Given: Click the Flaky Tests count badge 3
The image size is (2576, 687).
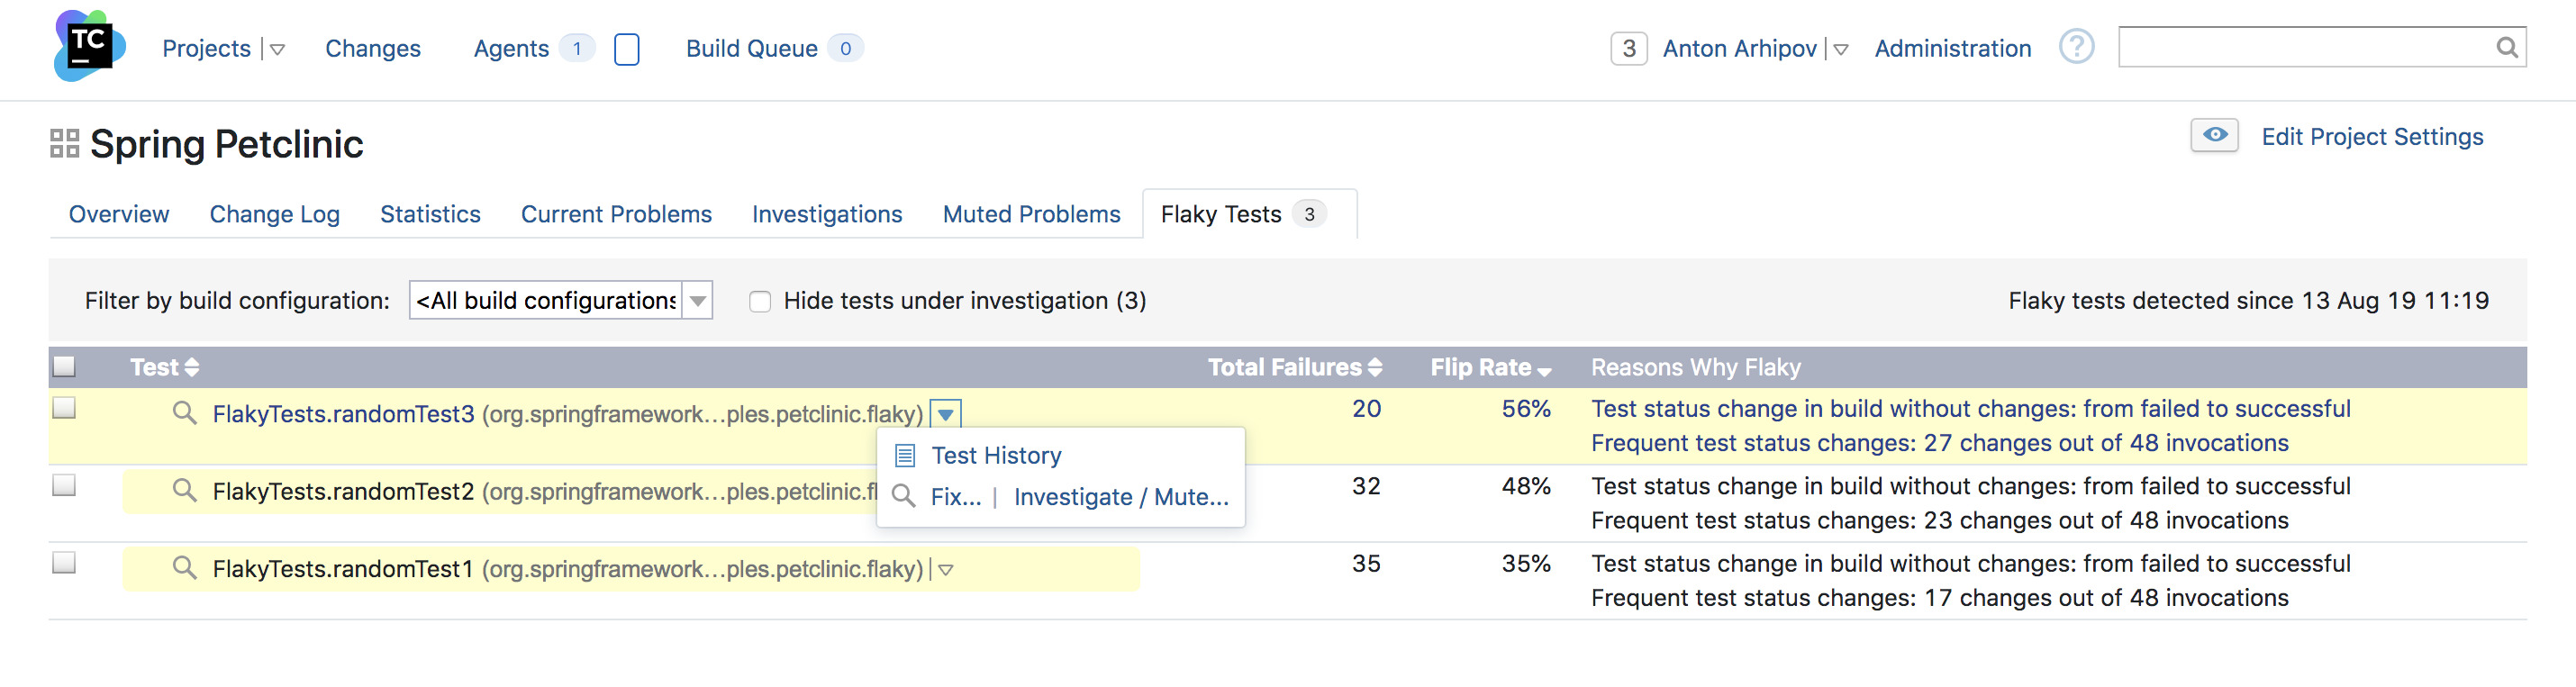Looking at the screenshot, I should point(1309,214).
